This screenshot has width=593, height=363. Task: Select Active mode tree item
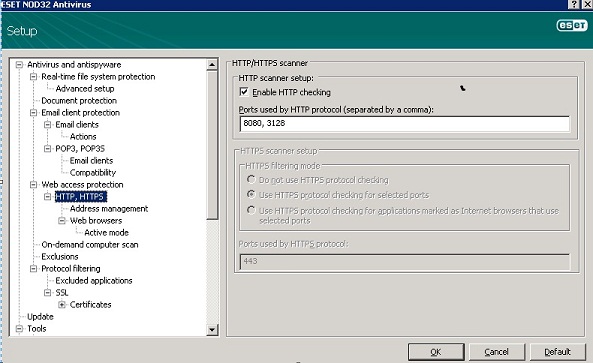click(107, 233)
